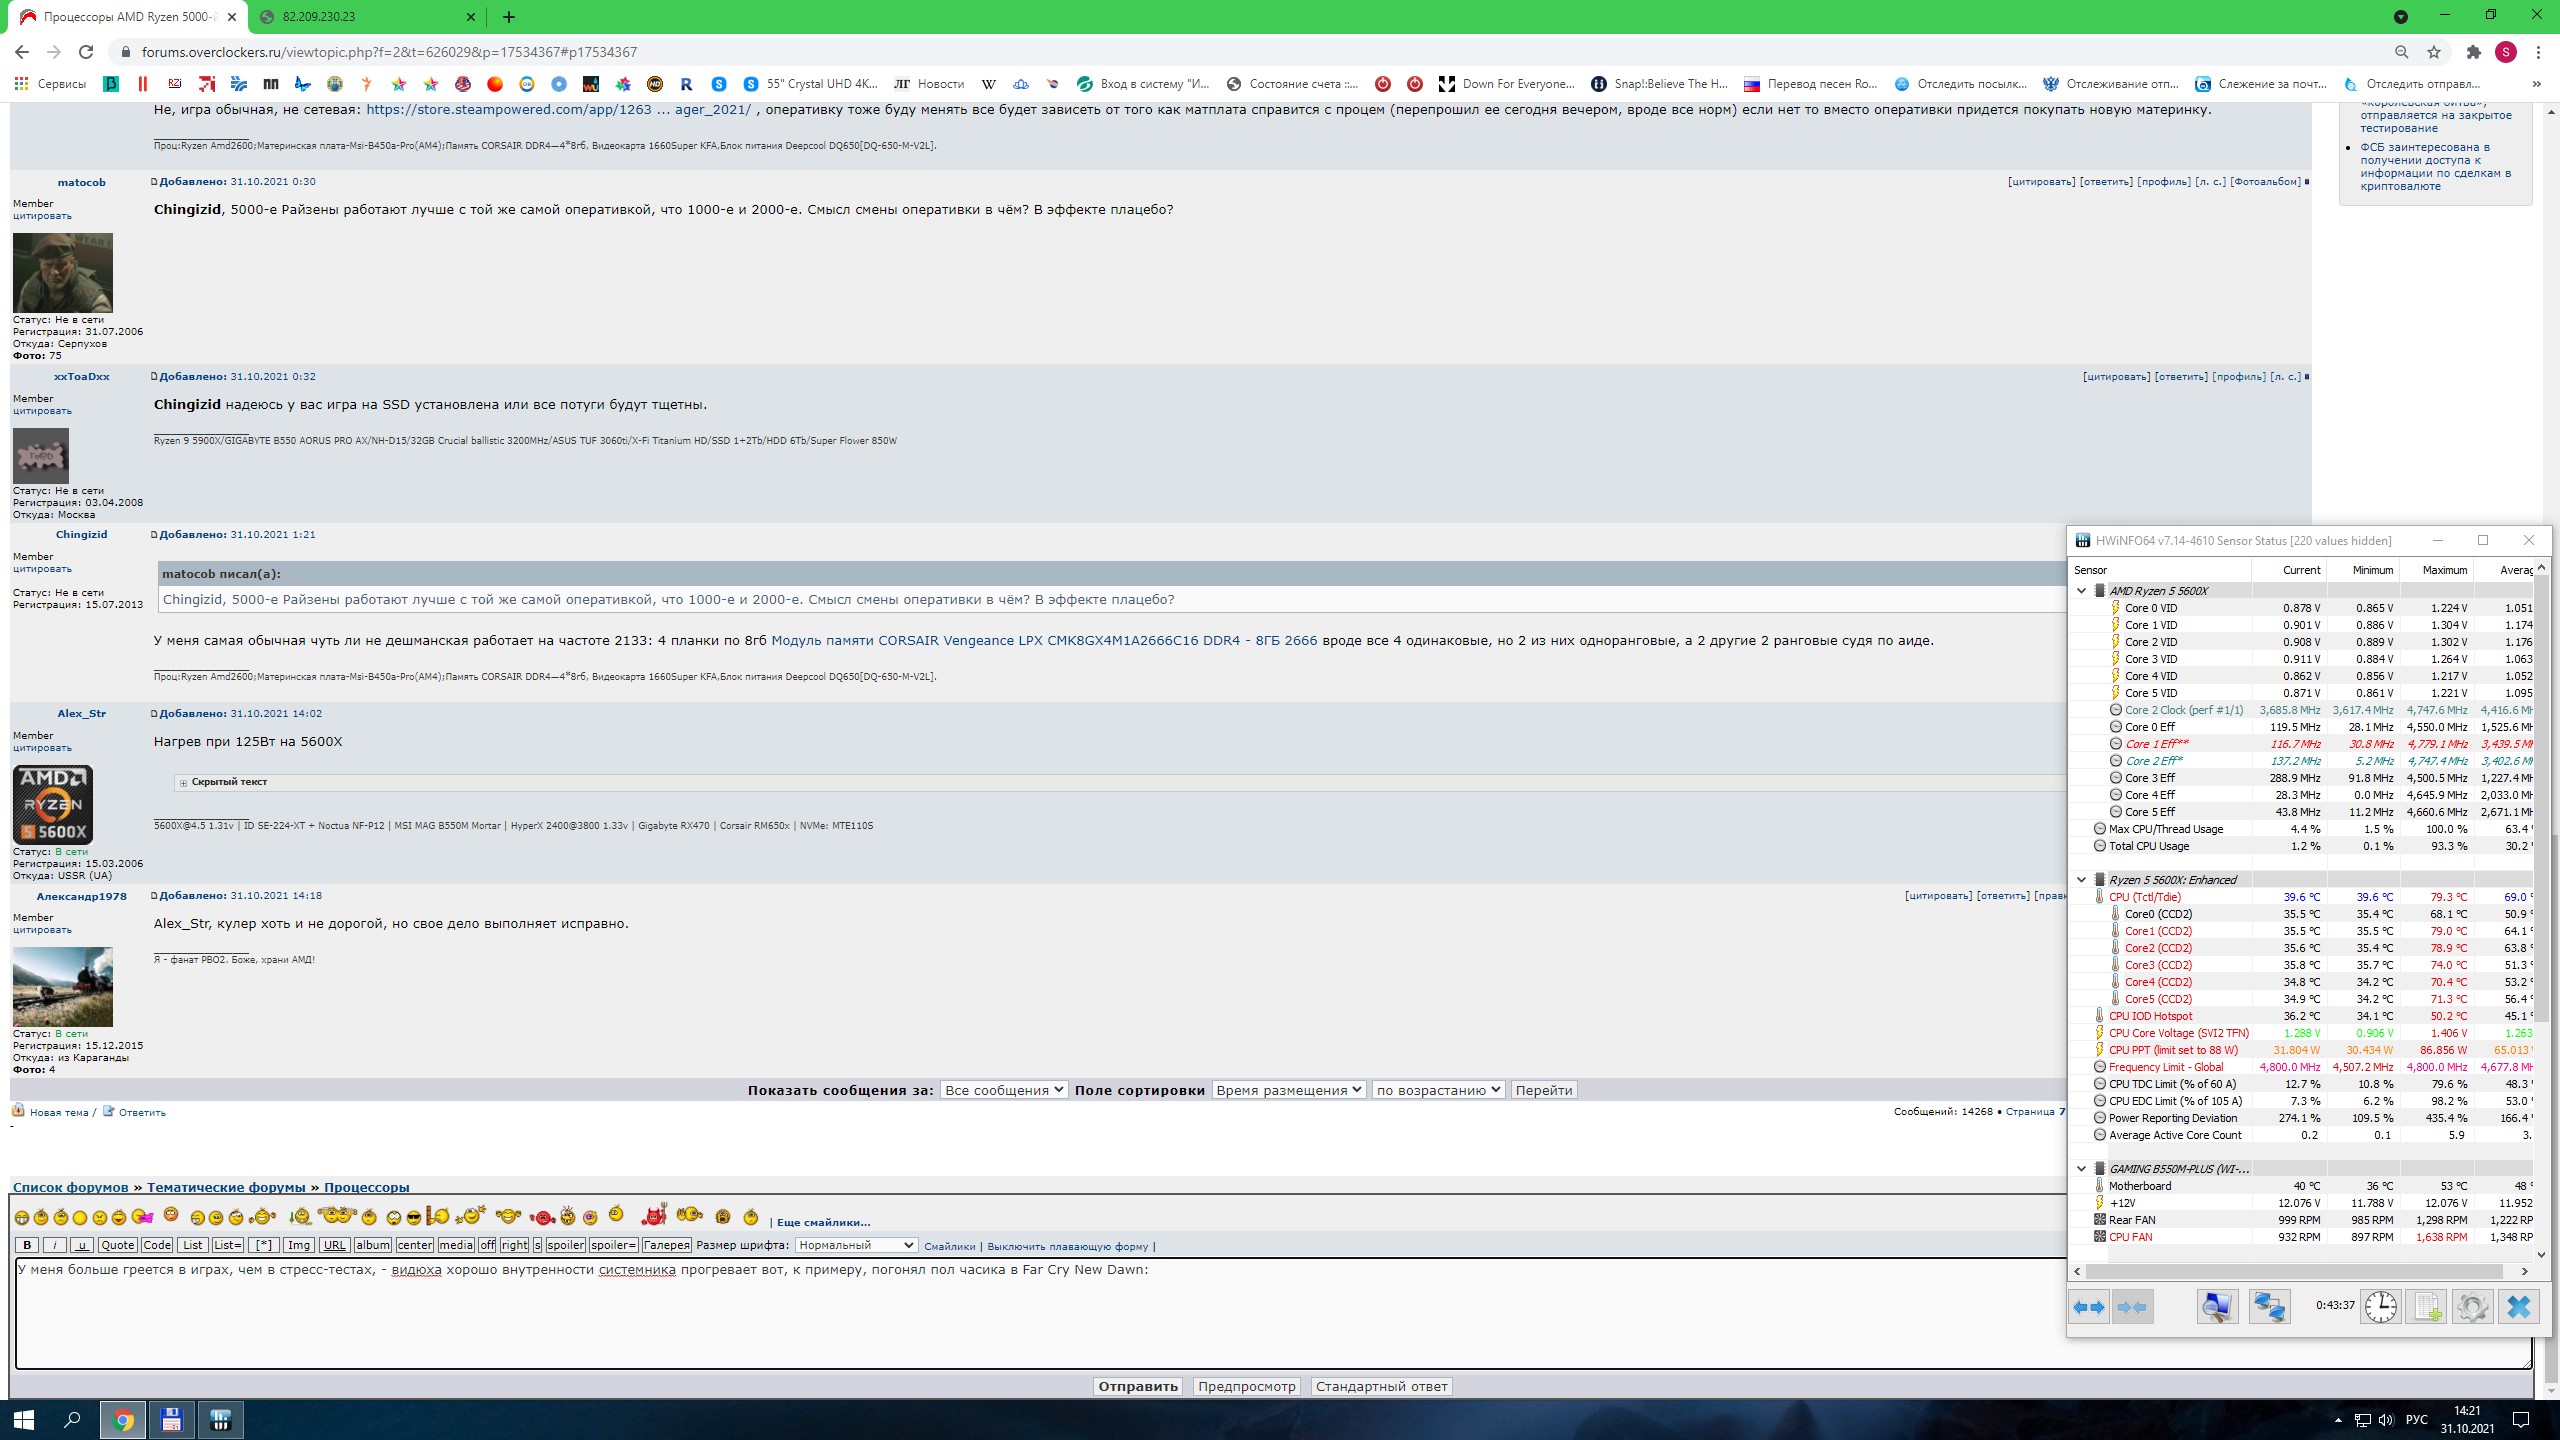Viewport: 2560px width, 1440px height.
Task: Click the HWiNFO logging sheet icon
Action: (x=2427, y=1307)
